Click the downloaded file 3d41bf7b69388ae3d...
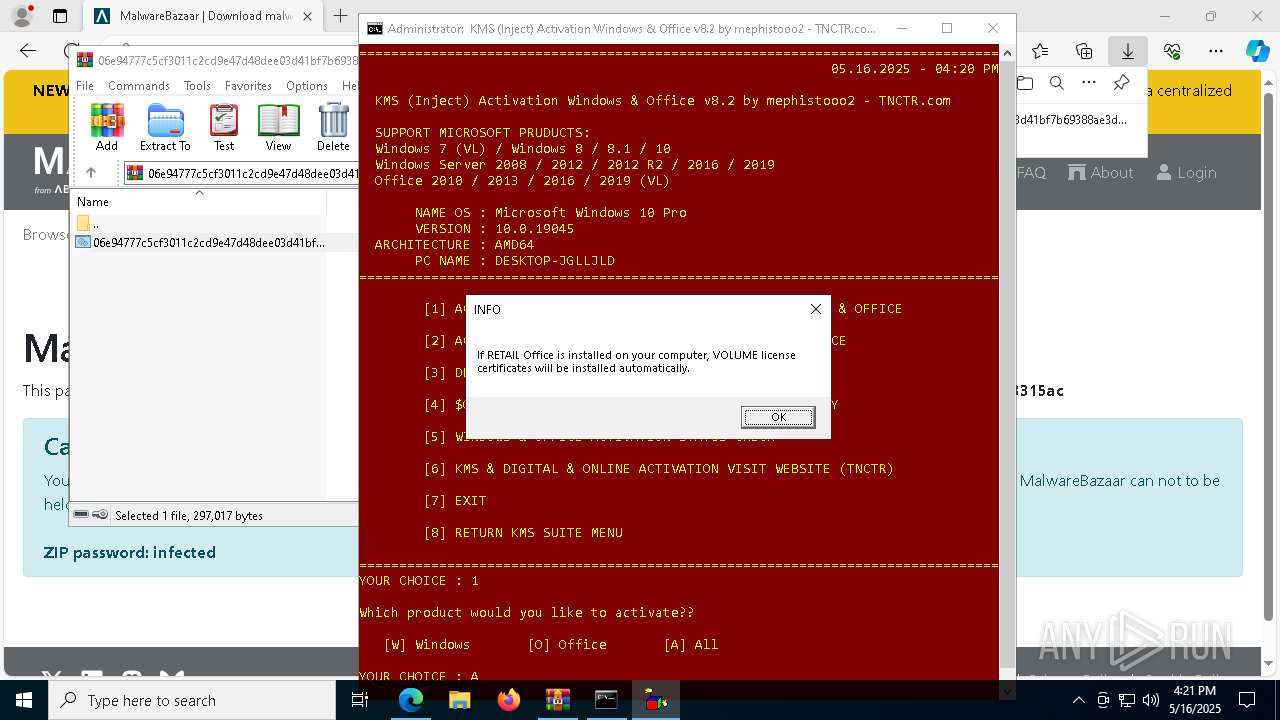The image size is (1280, 720). click(1071, 119)
